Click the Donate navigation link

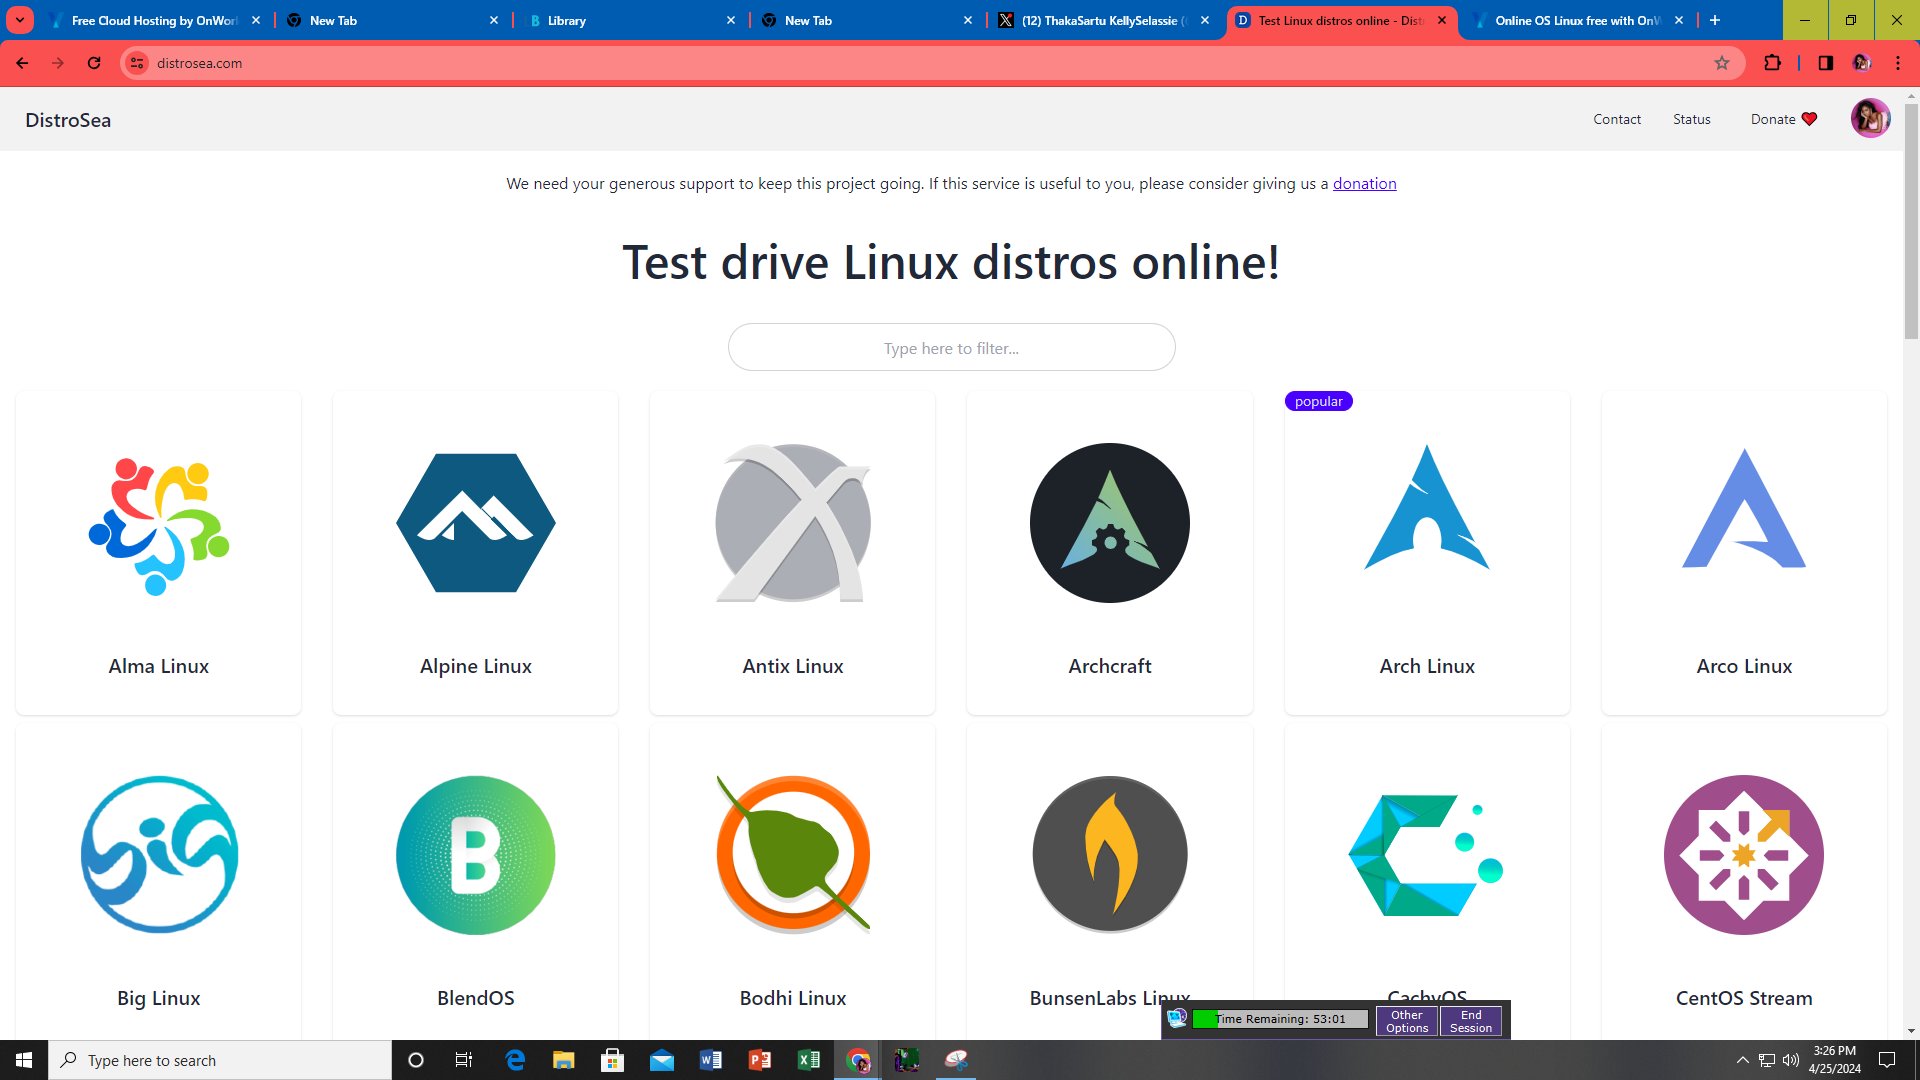pyautogui.click(x=1783, y=119)
